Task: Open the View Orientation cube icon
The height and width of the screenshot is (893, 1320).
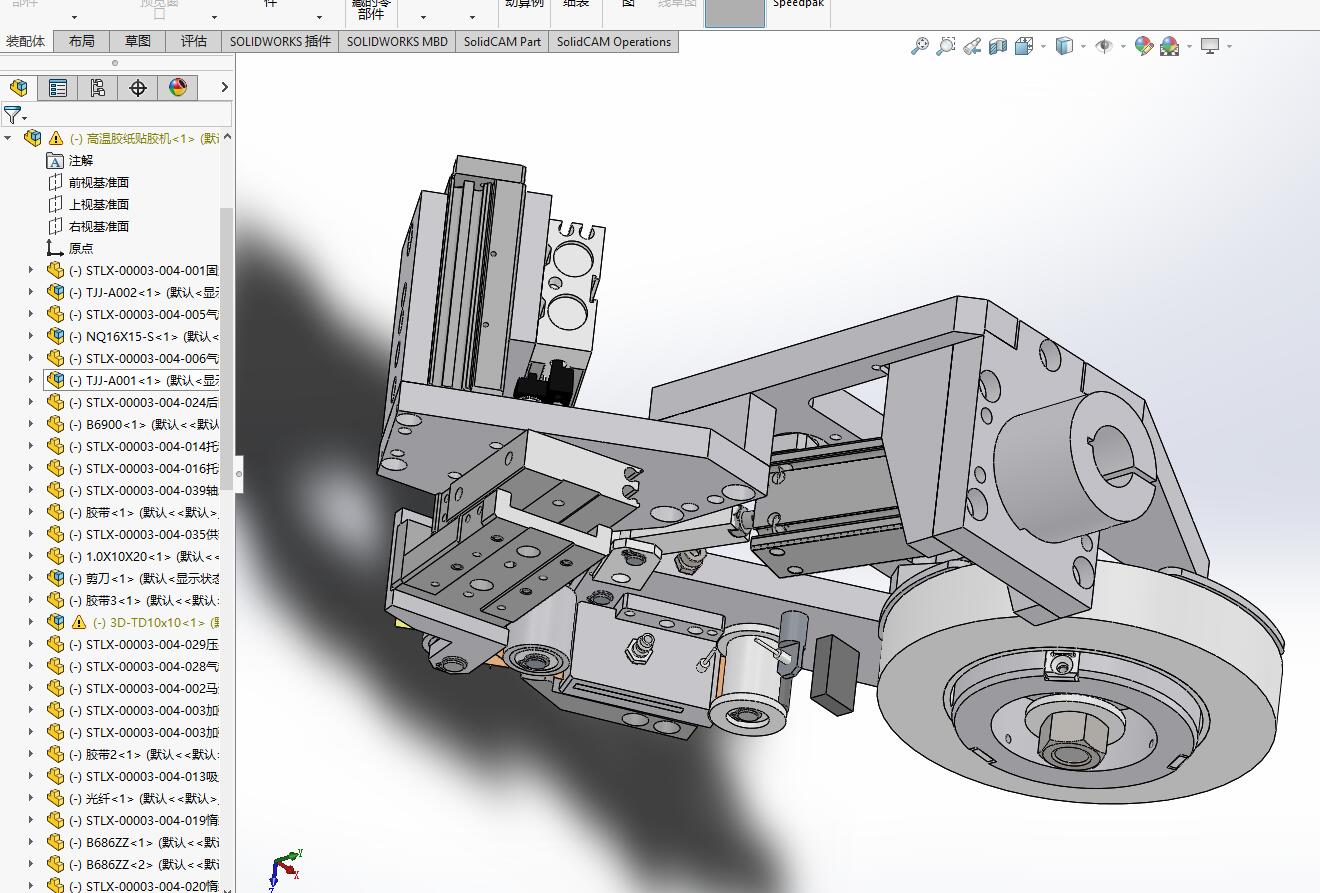Action: (1023, 46)
